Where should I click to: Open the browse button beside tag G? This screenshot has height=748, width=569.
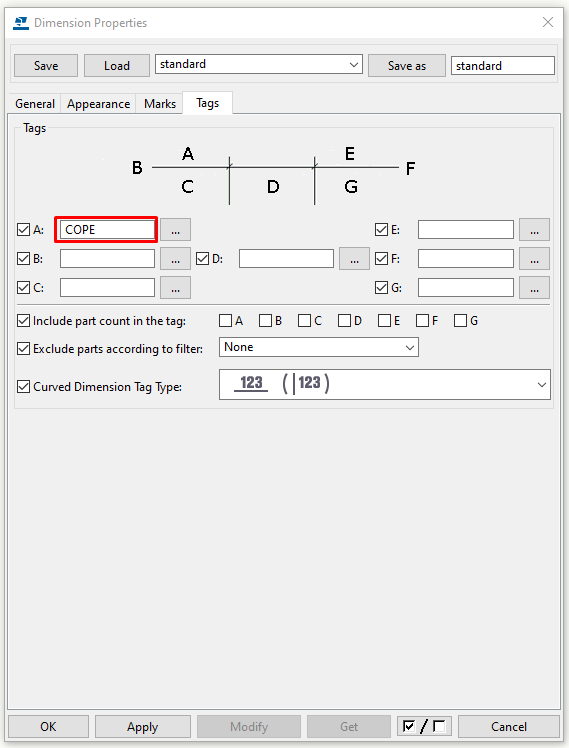(534, 288)
